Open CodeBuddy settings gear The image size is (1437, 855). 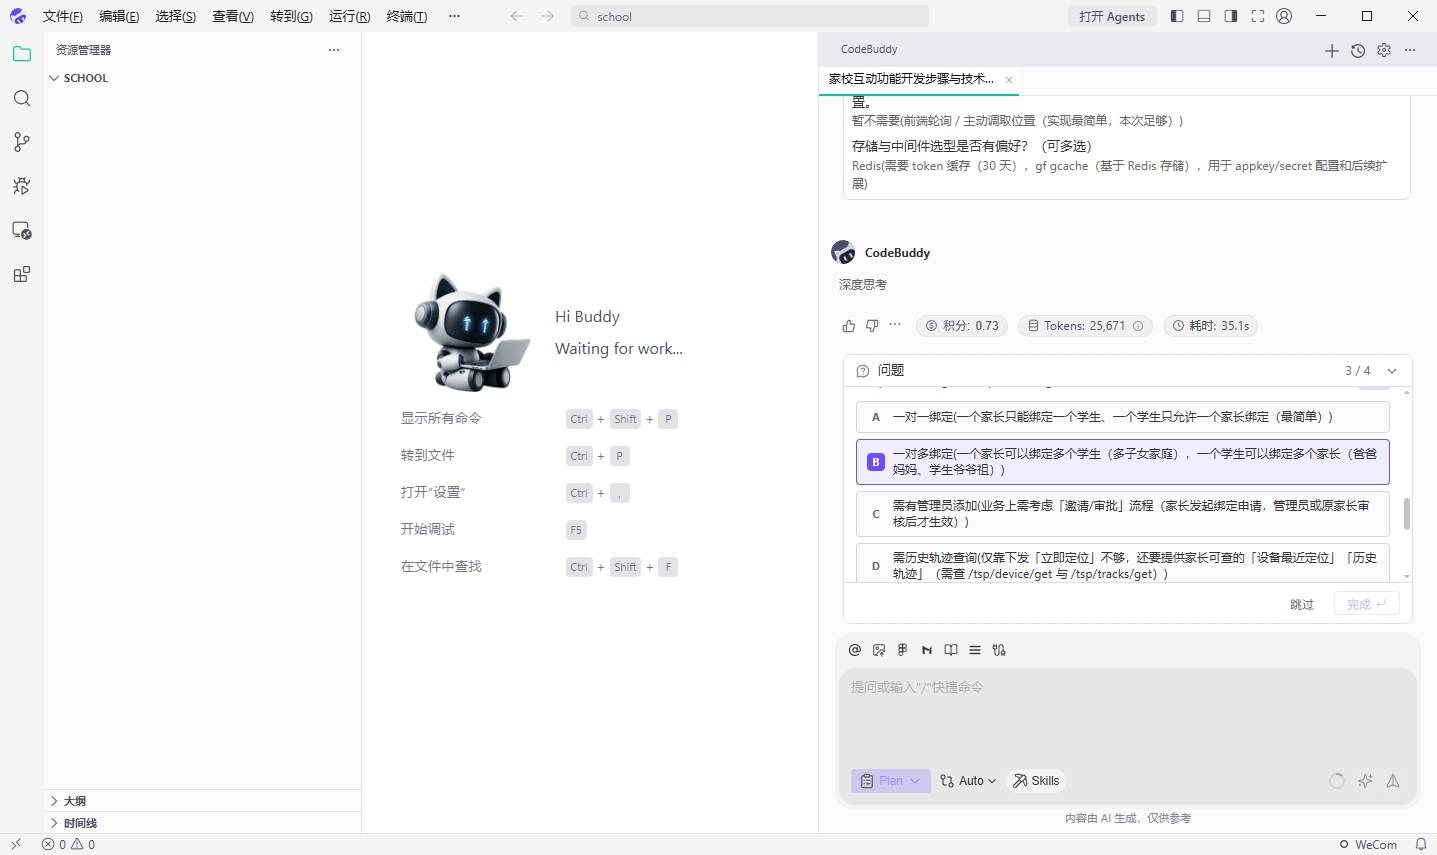coord(1384,50)
